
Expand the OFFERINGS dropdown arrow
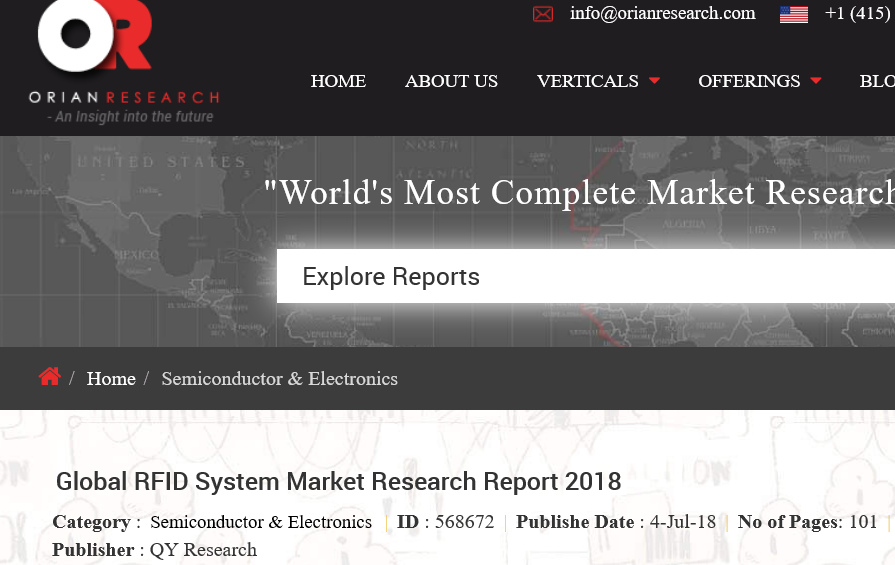[816, 81]
